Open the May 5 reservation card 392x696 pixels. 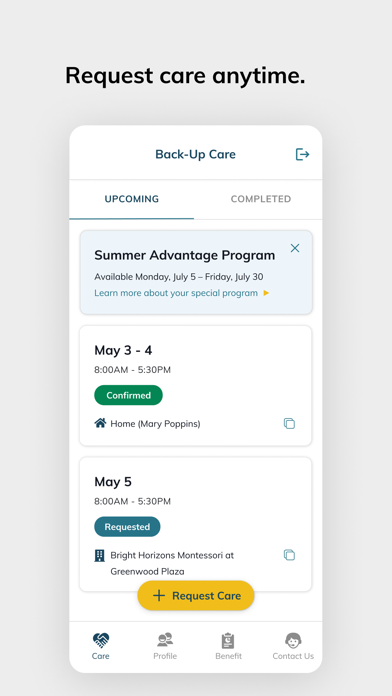coord(196,524)
